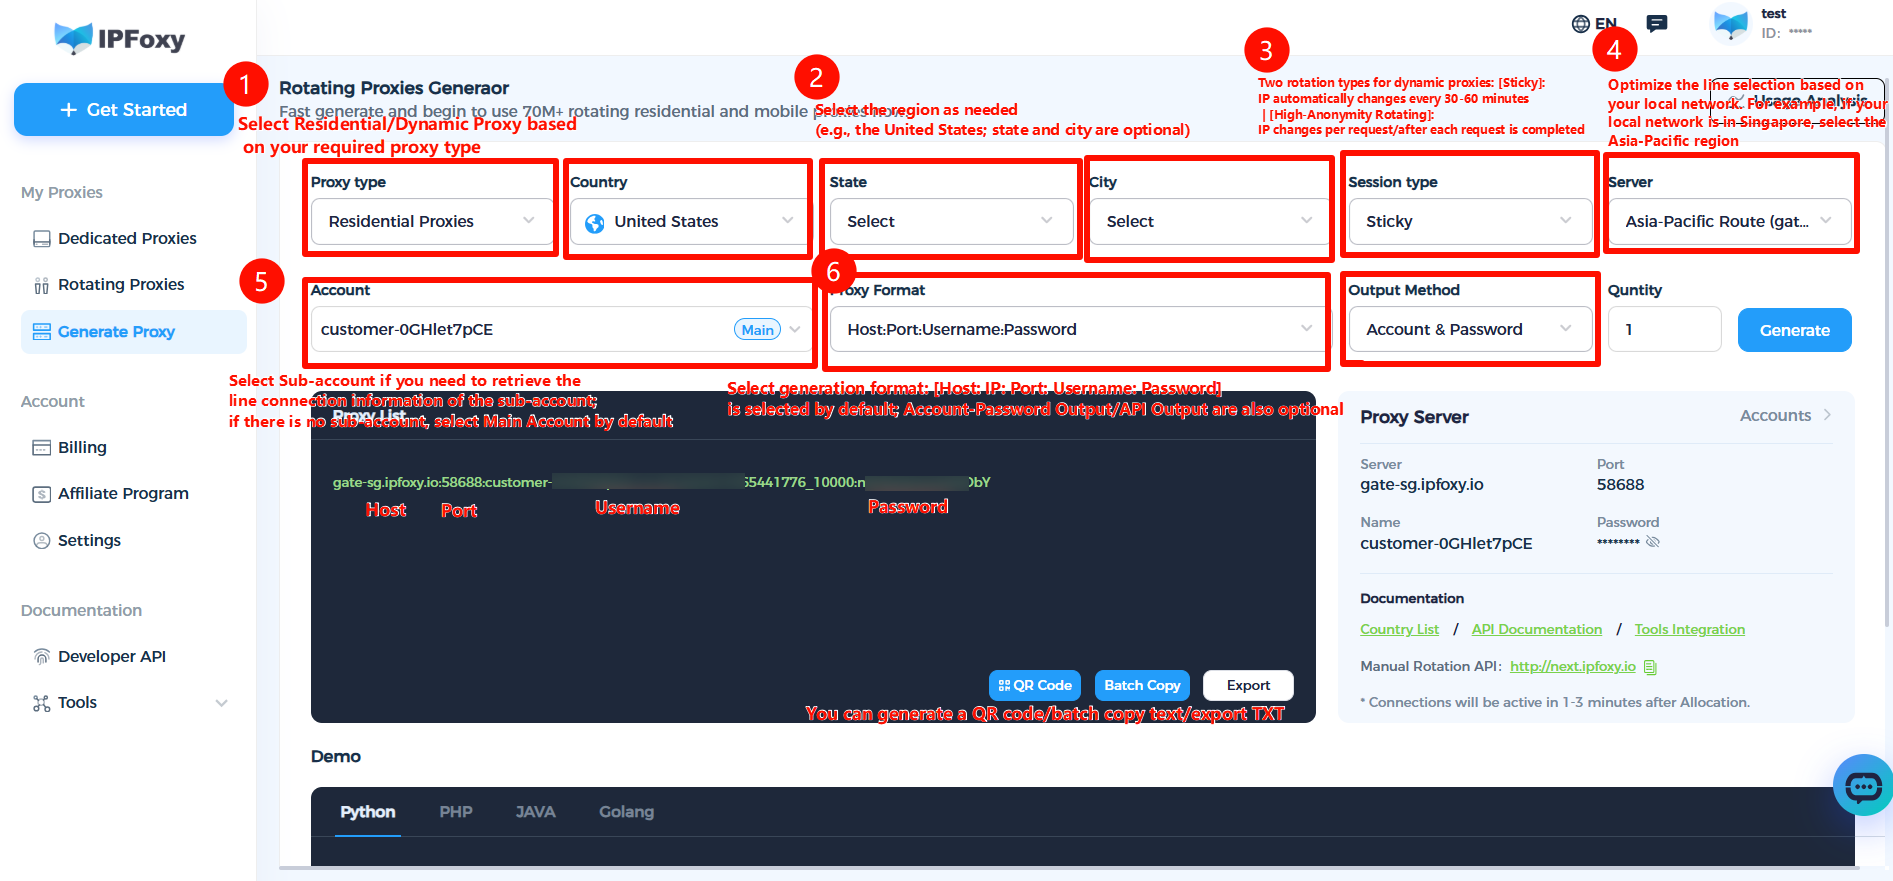Screen dimensions: 1893x881
Task: Open the Server route dropdown
Action: pyautogui.click(x=1729, y=221)
